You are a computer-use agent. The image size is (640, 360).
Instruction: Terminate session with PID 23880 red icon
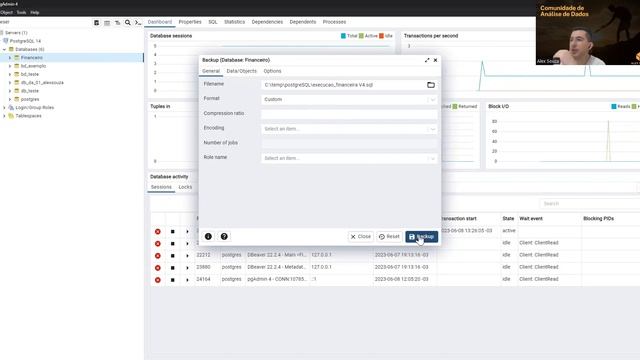click(158, 268)
